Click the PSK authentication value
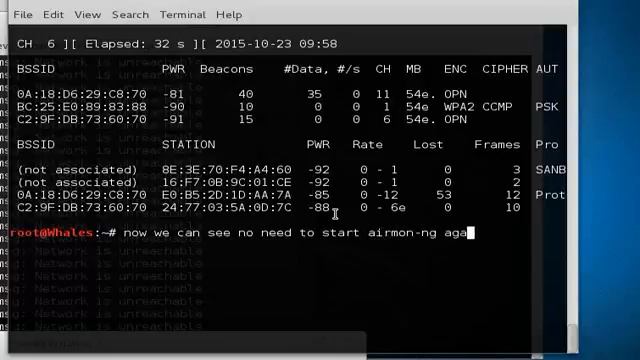This screenshot has height=360, width=640. pos(547,107)
